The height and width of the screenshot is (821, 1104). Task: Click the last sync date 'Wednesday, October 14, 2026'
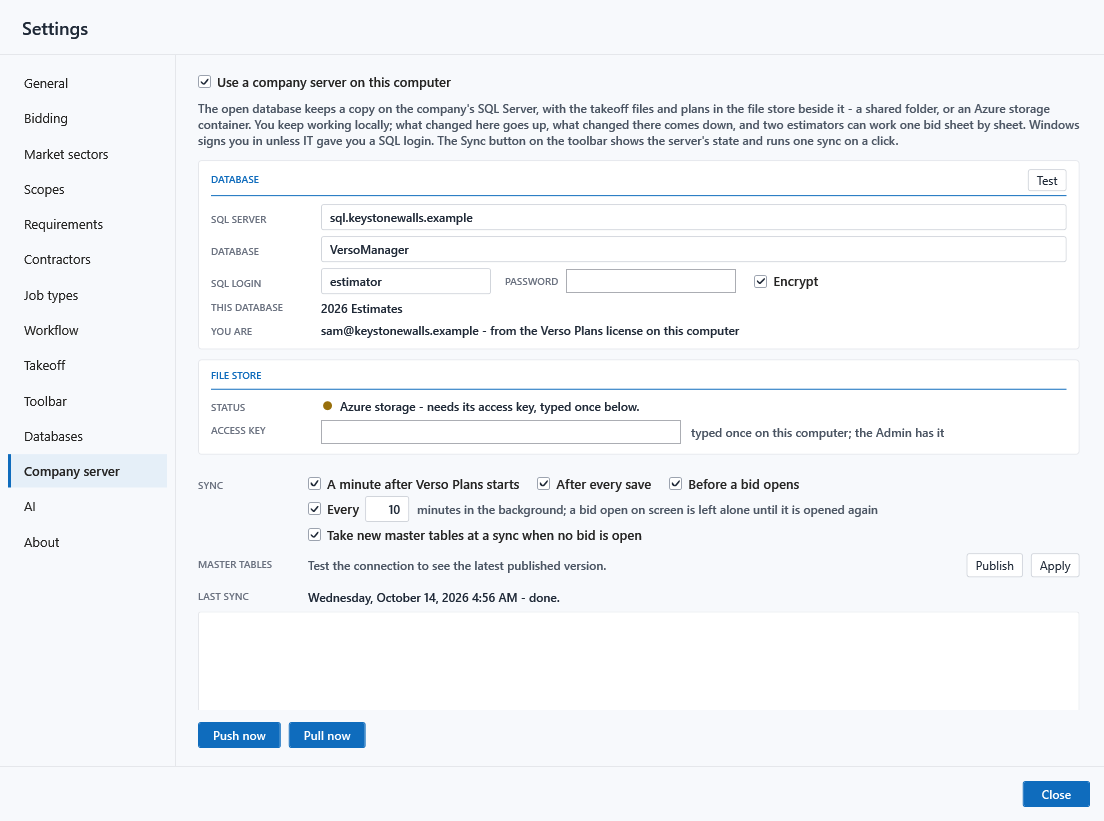point(388,598)
